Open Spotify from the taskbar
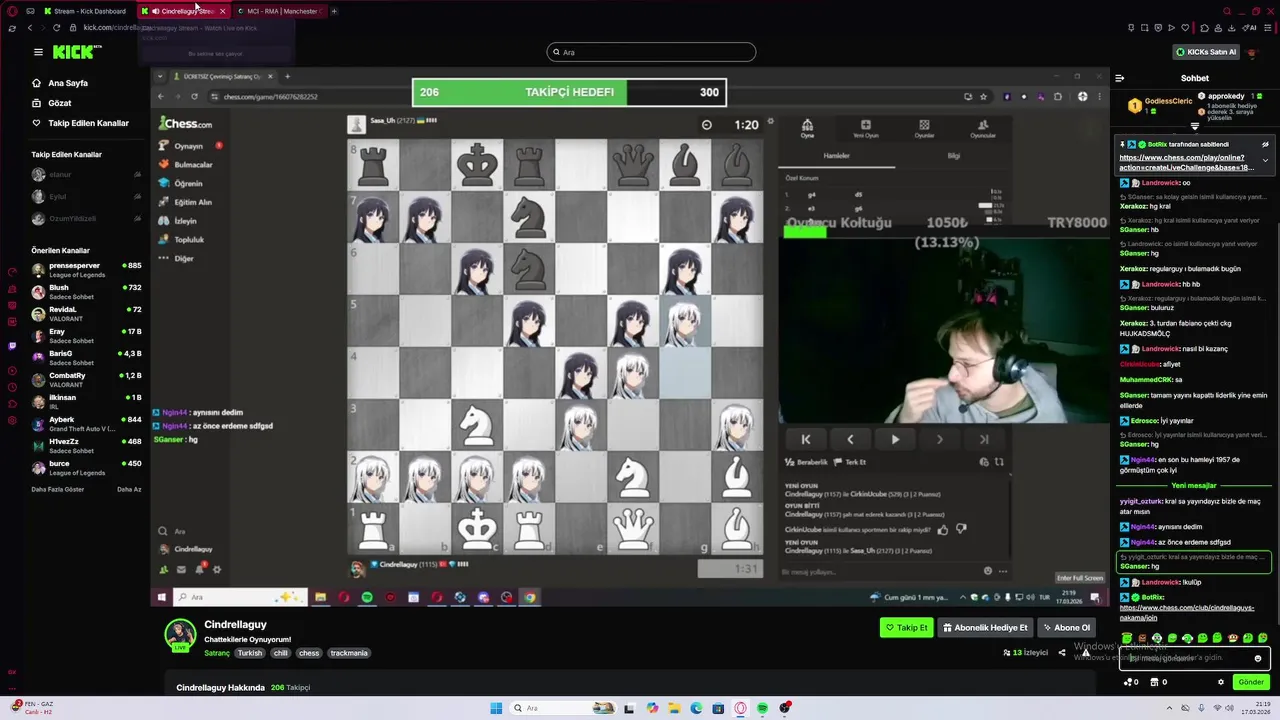This screenshot has height=720, width=1280. 762,708
